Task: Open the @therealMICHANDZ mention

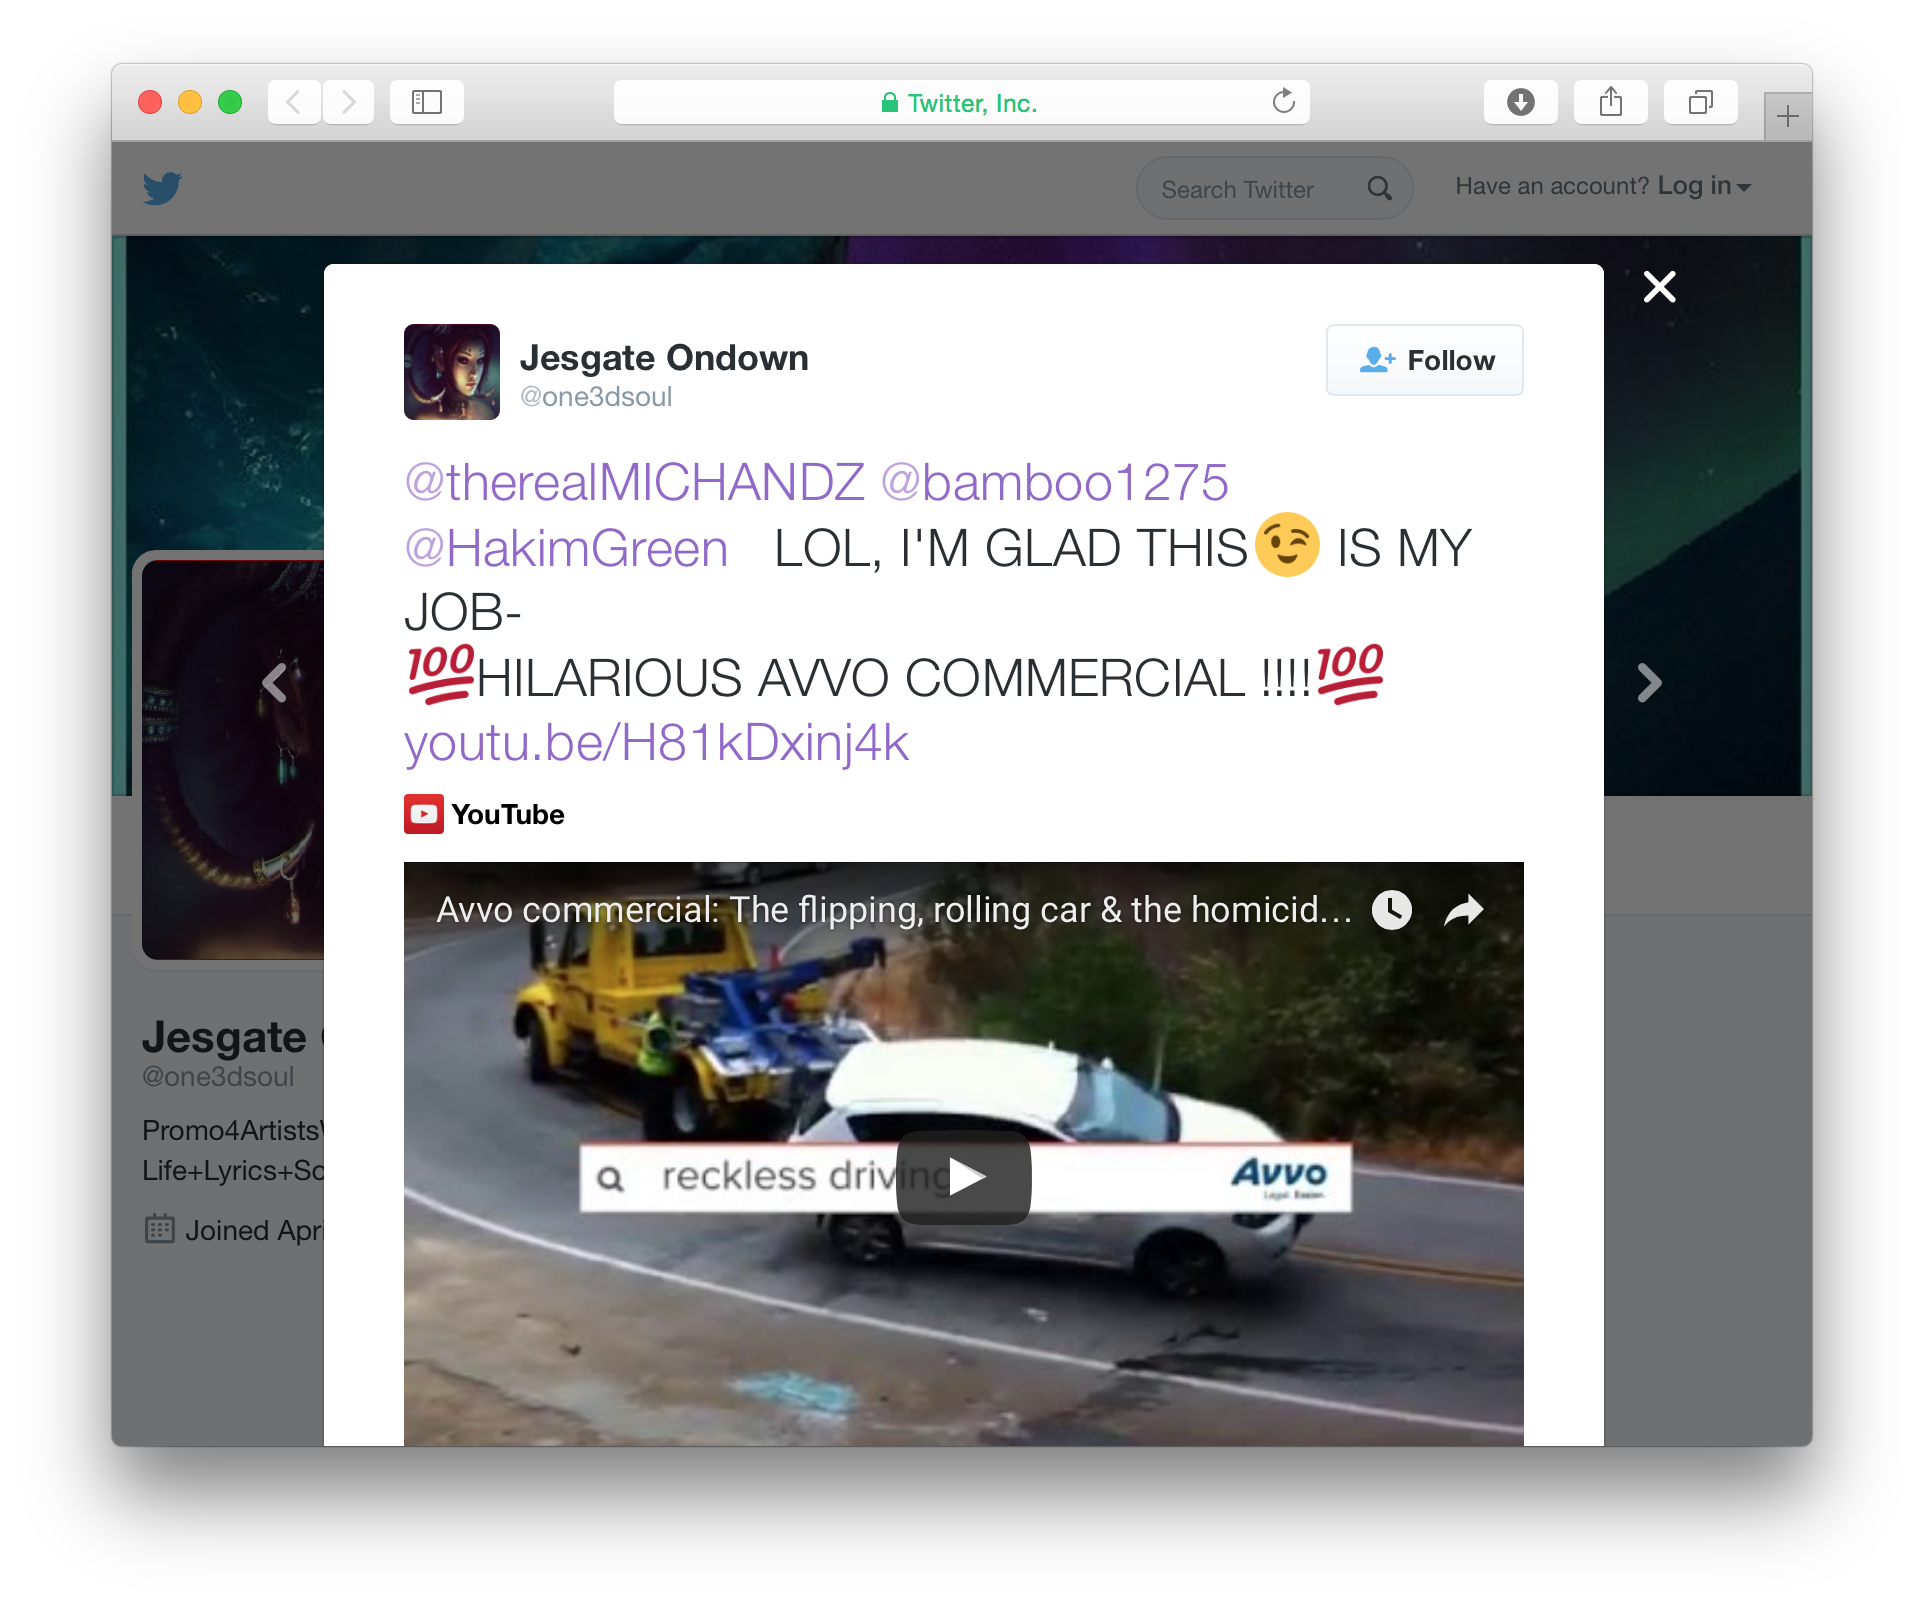Action: tap(635, 482)
